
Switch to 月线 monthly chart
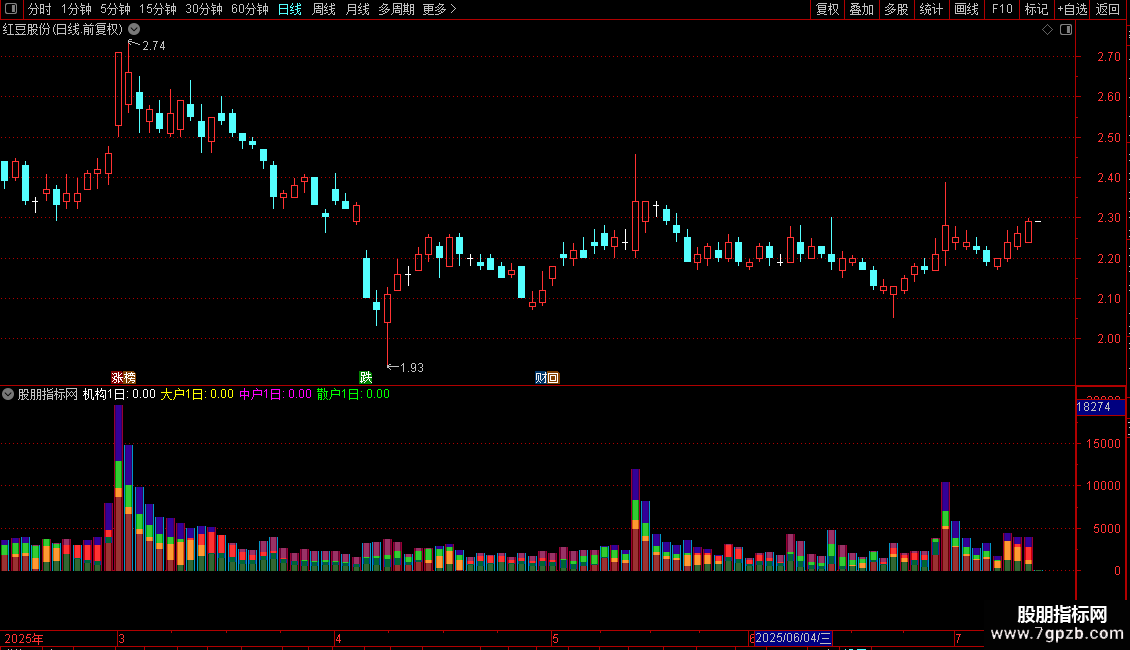click(357, 9)
